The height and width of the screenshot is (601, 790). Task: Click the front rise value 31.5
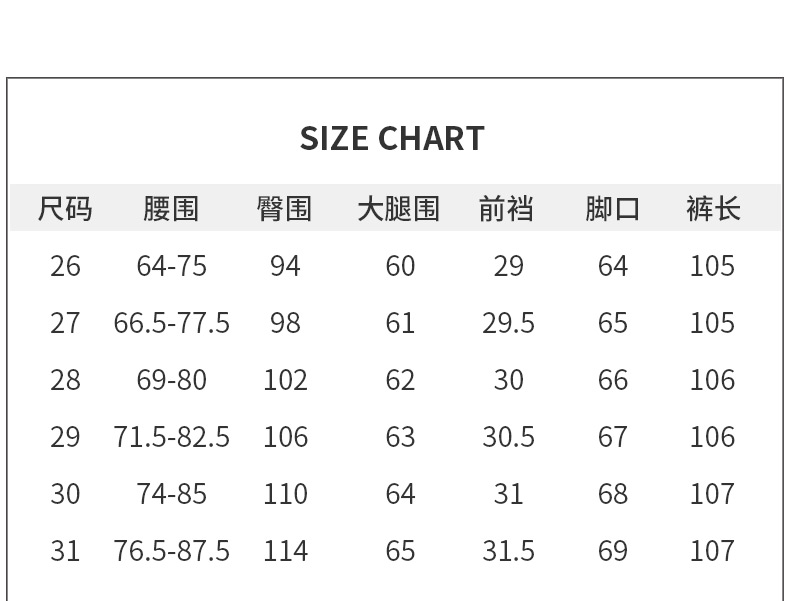(508, 551)
